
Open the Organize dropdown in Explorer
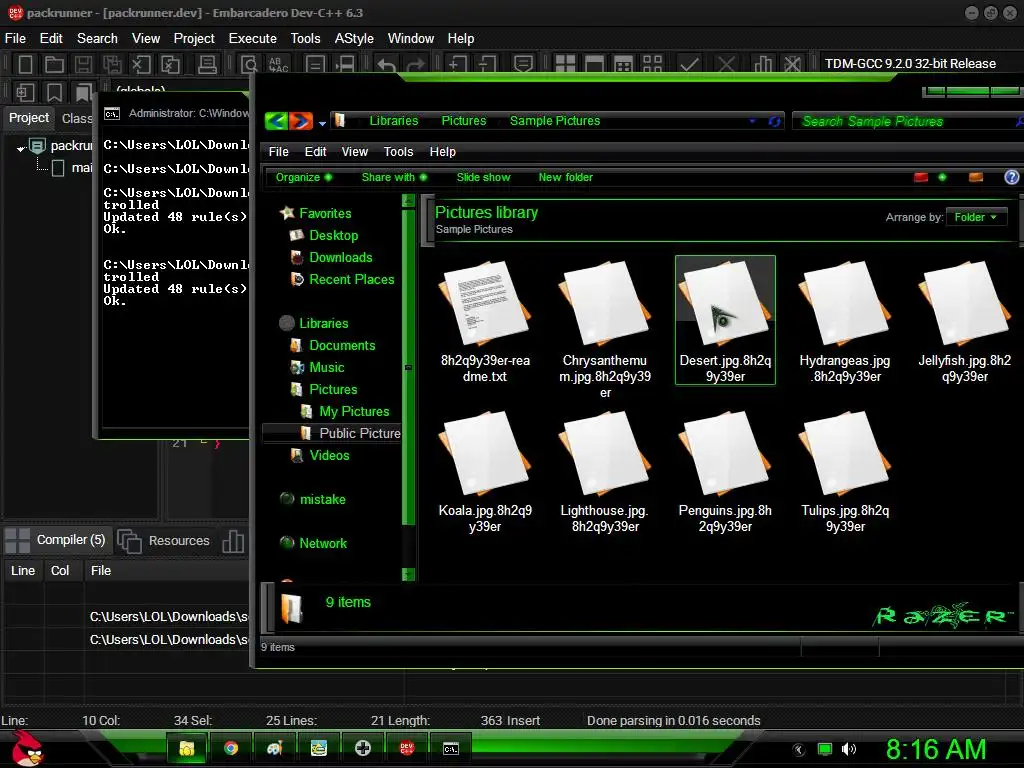click(304, 177)
